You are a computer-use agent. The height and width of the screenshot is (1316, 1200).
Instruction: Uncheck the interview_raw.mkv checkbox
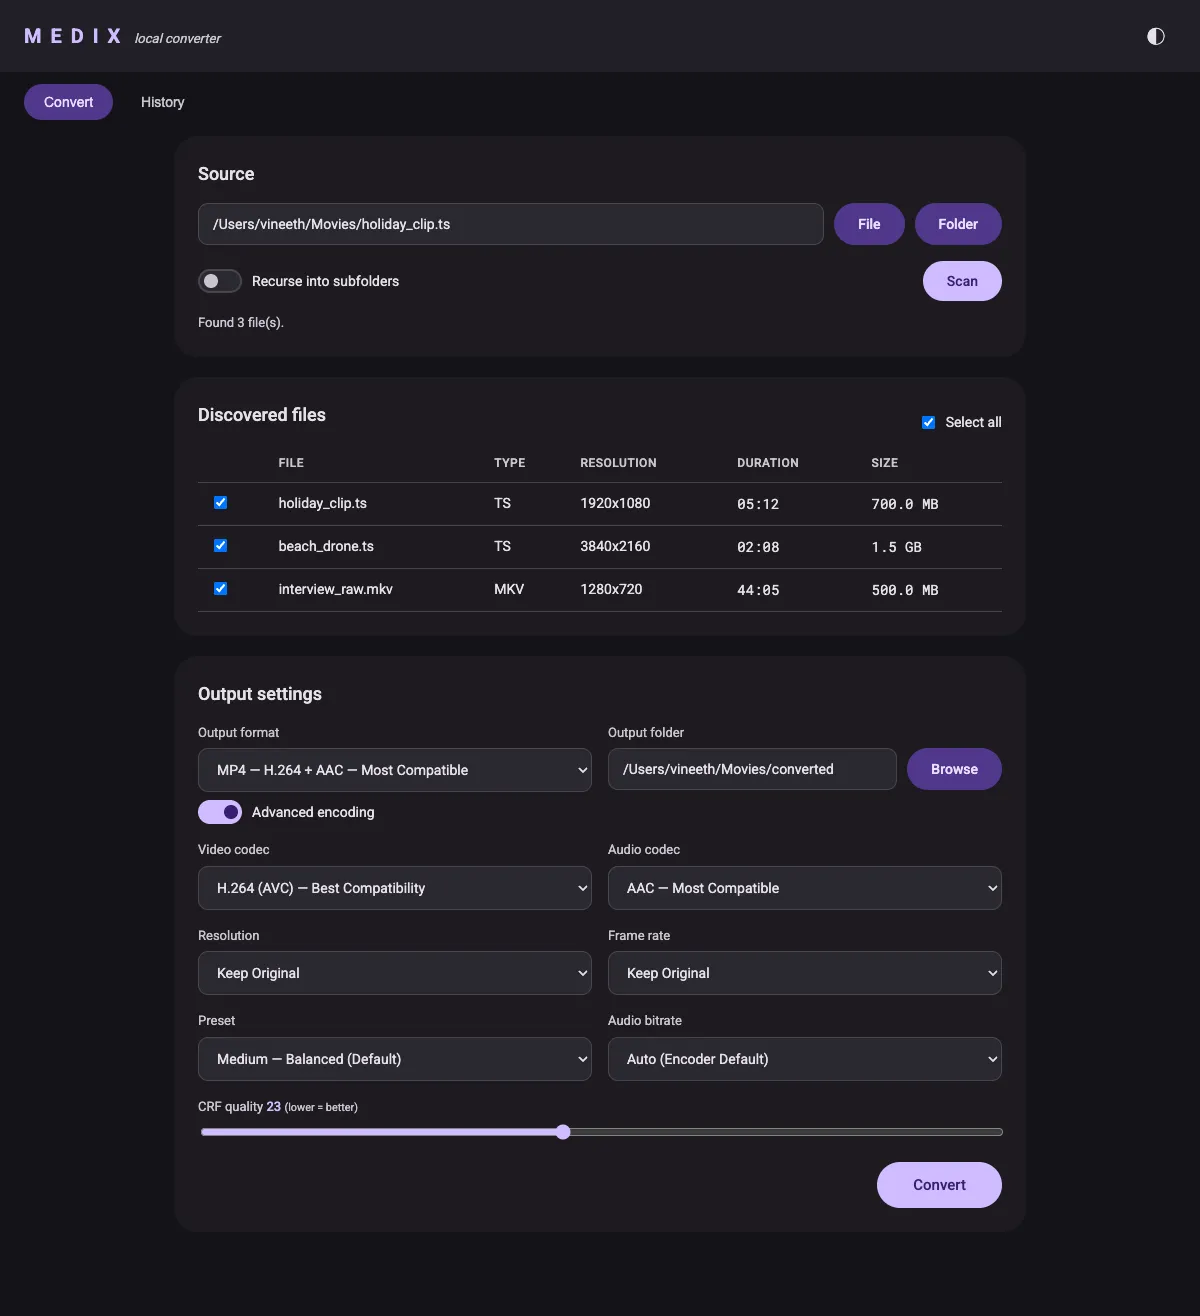coord(220,589)
